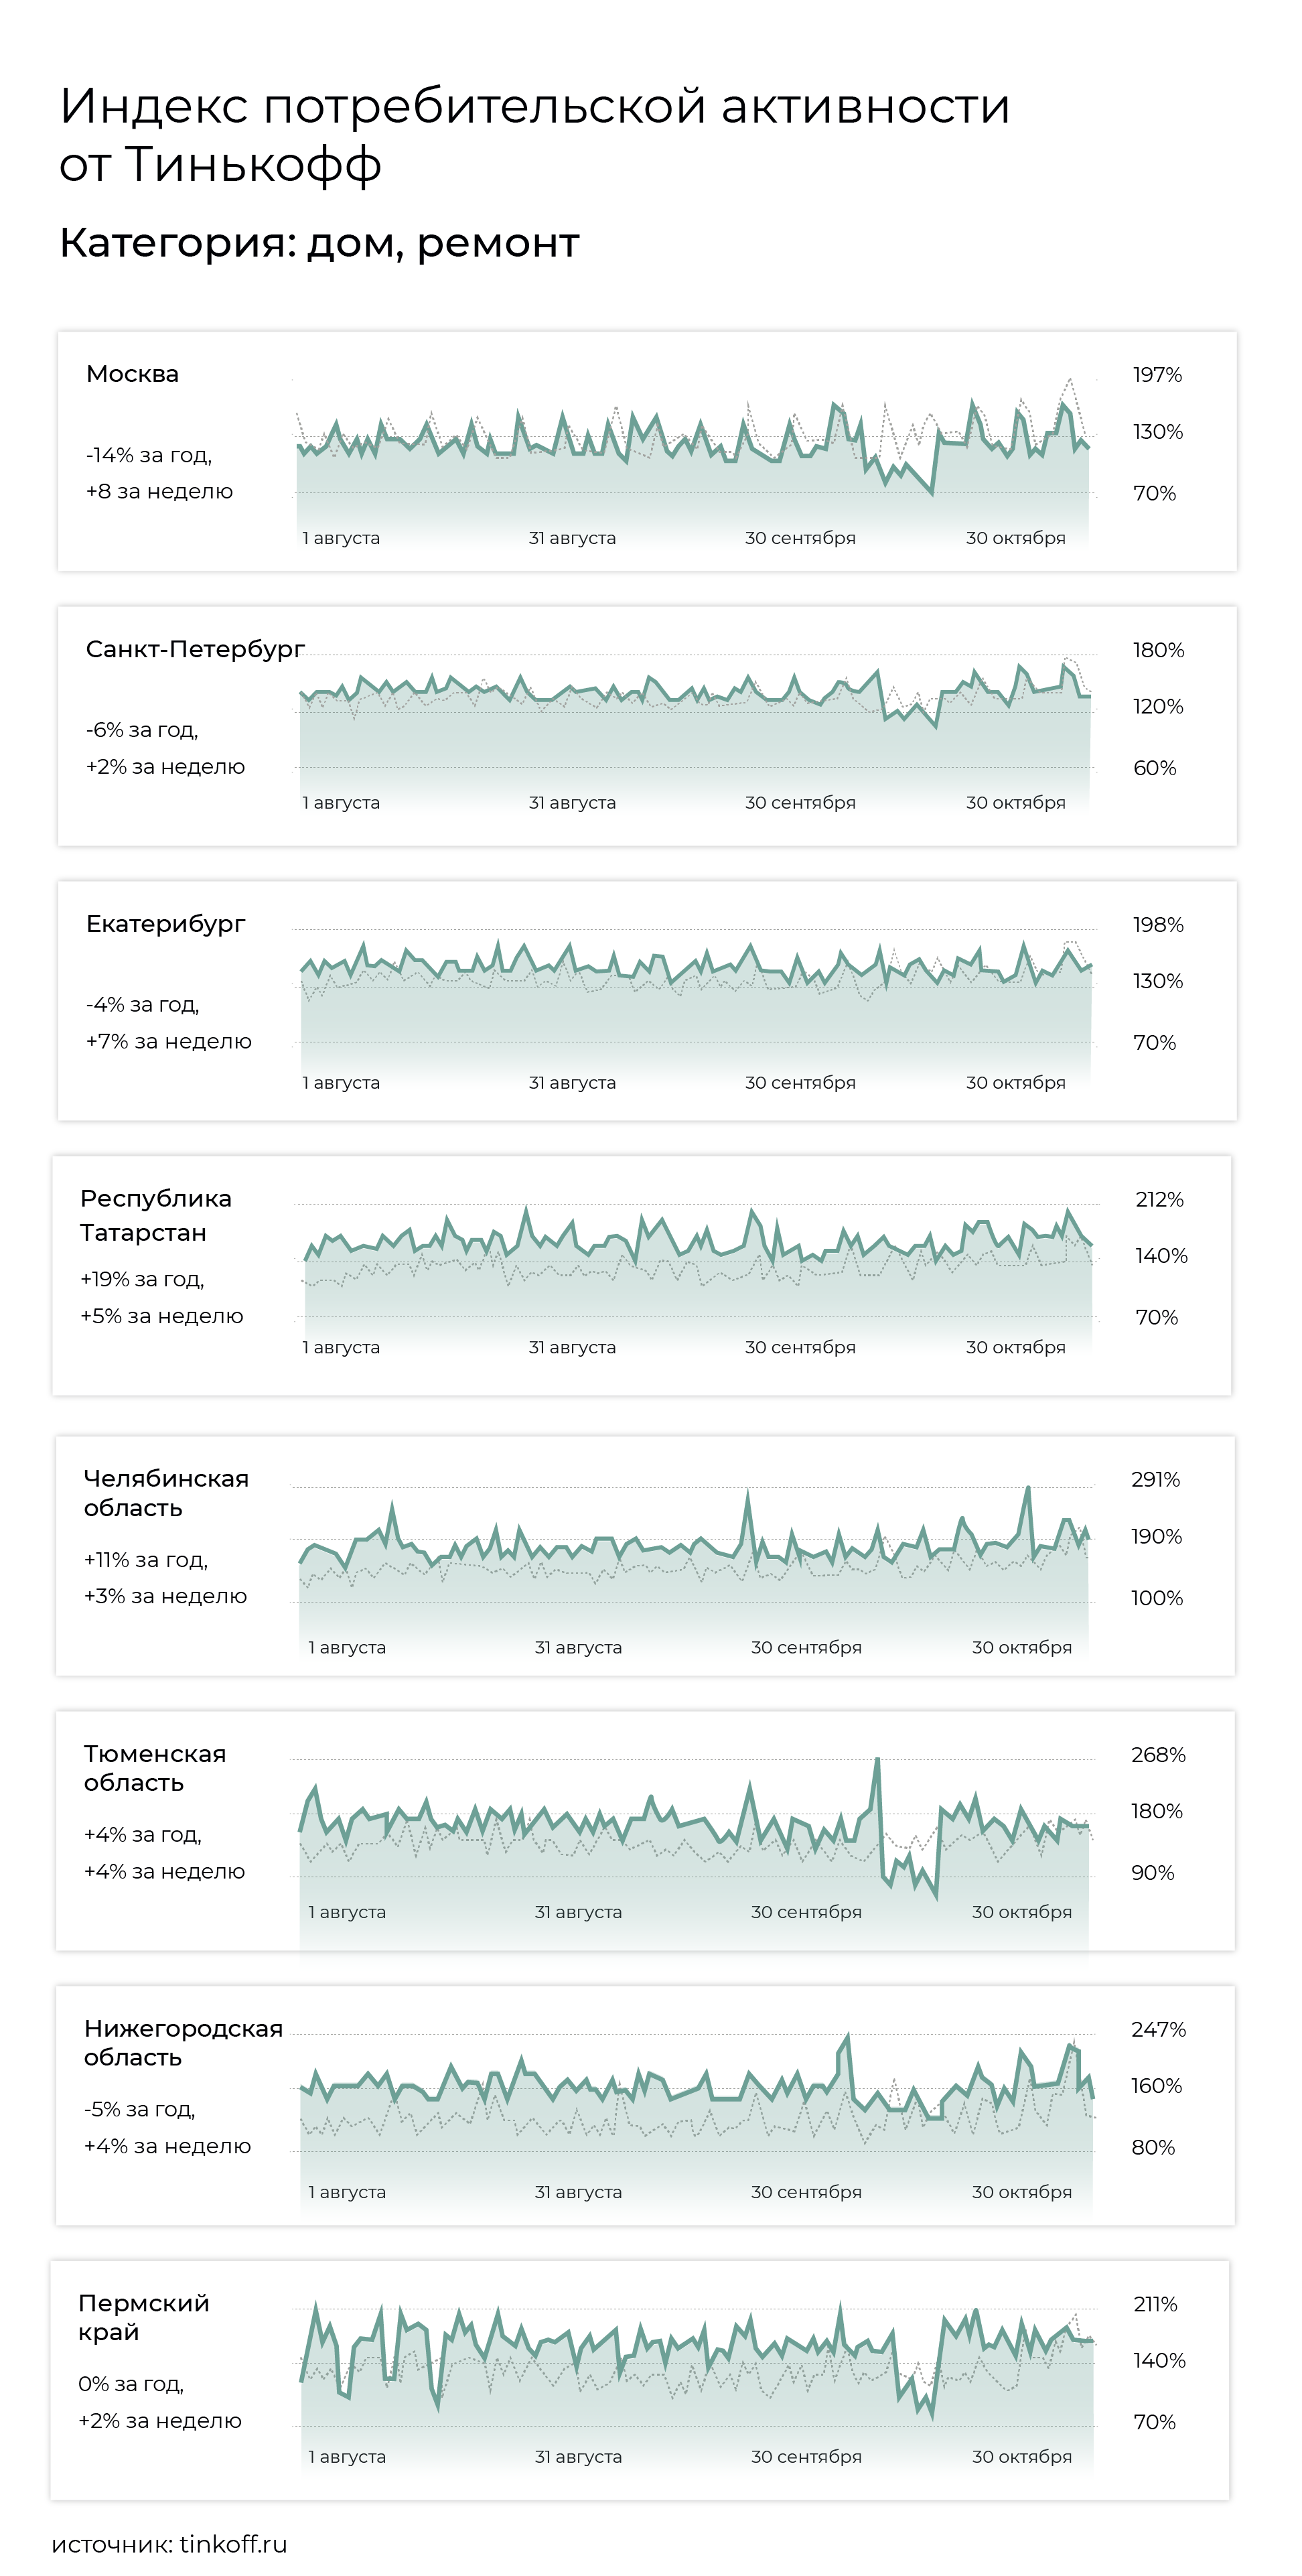This screenshot has width=1302, height=2576.
Task: Select +19% за год text in Татарстан panel
Action: pyautogui.click(x=142, y=1279)
